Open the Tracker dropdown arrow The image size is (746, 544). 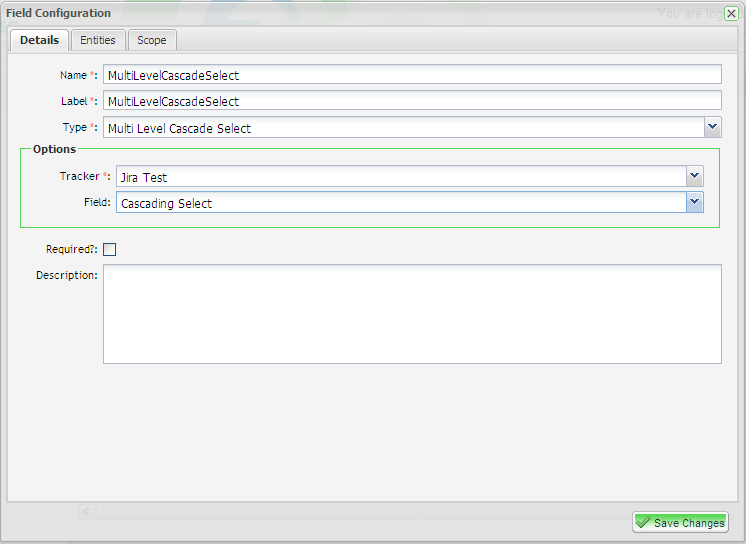(x=694, y=177)
